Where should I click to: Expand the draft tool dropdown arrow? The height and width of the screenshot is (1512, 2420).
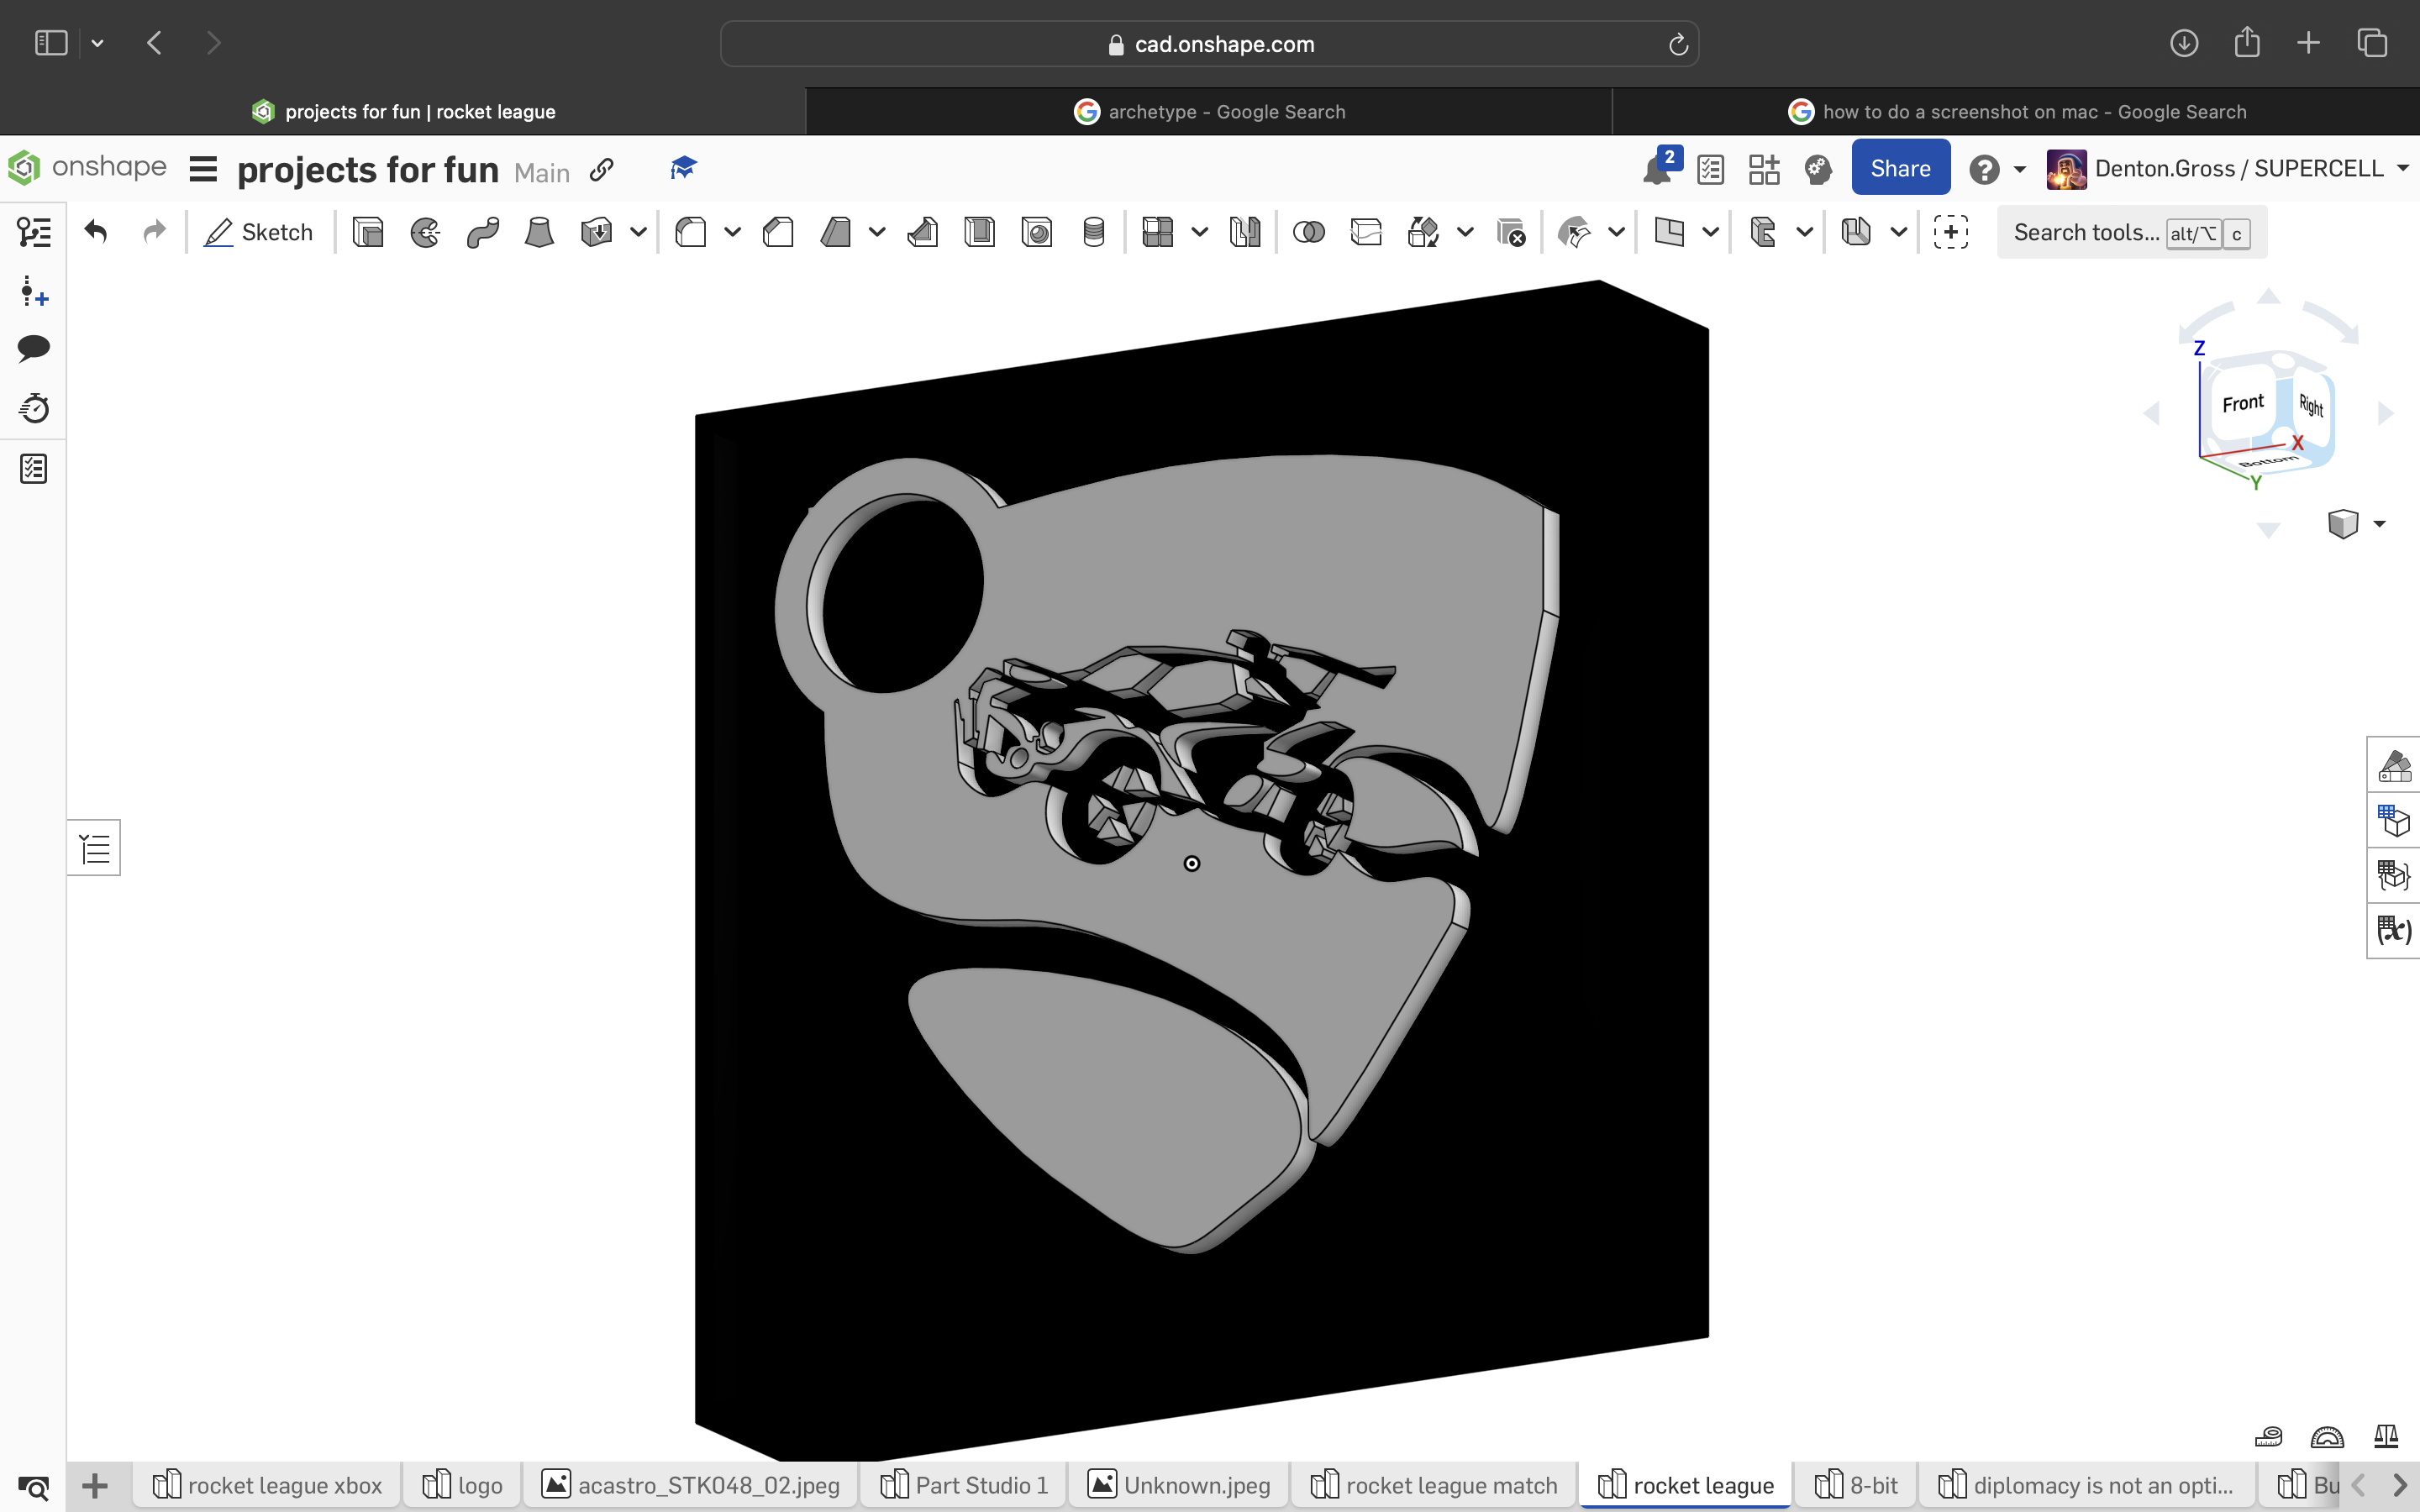click(x=877, y=233)
